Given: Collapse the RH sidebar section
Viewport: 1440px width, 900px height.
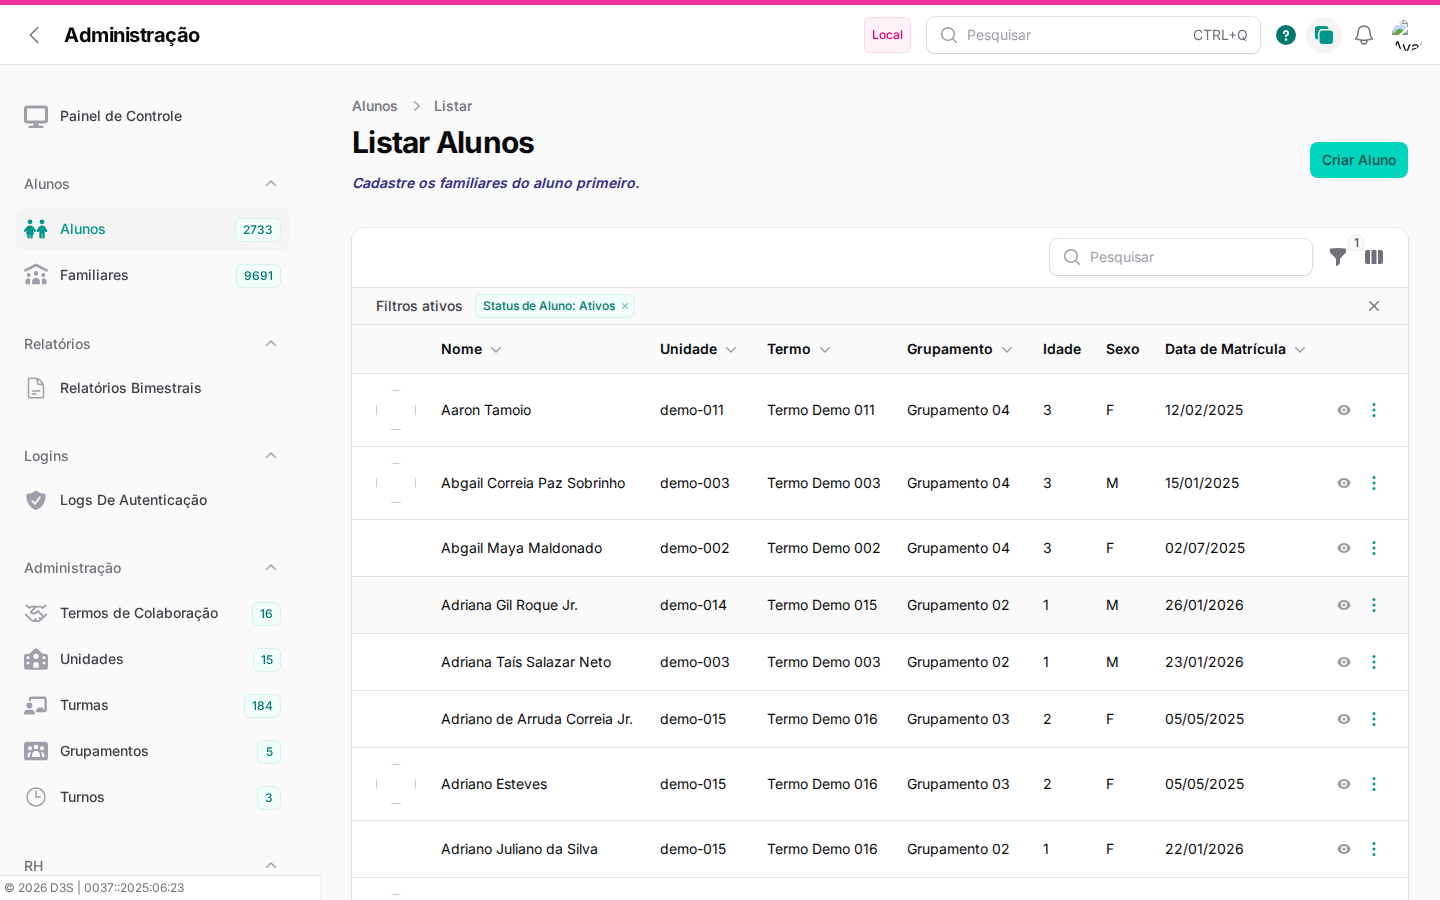Looking at the screenshot, I should point(271,865).
